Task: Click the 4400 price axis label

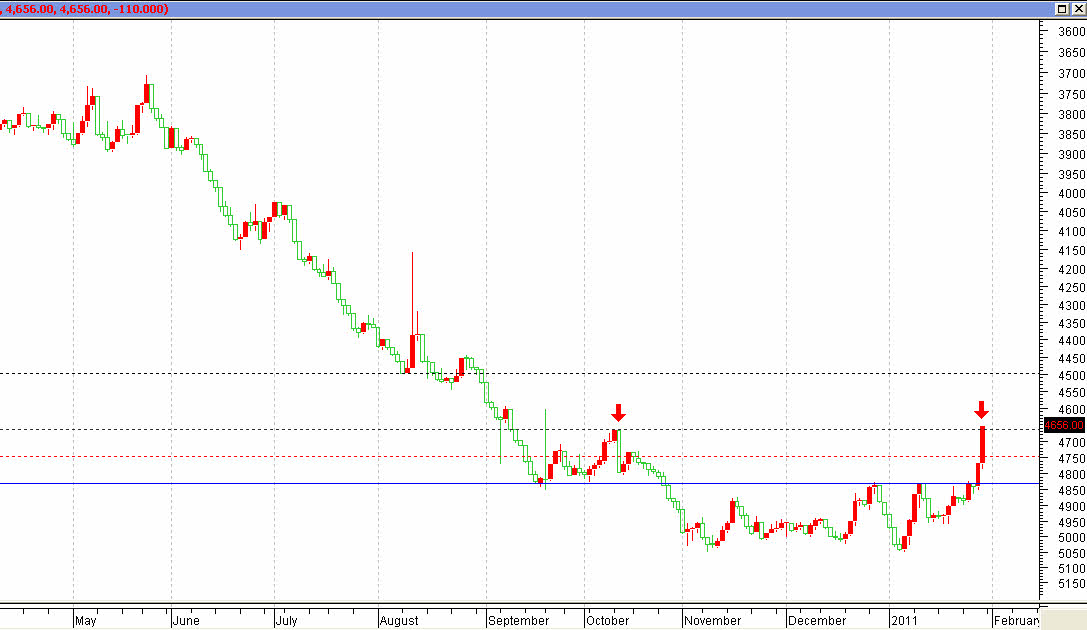Action: tap(1072, 340)
